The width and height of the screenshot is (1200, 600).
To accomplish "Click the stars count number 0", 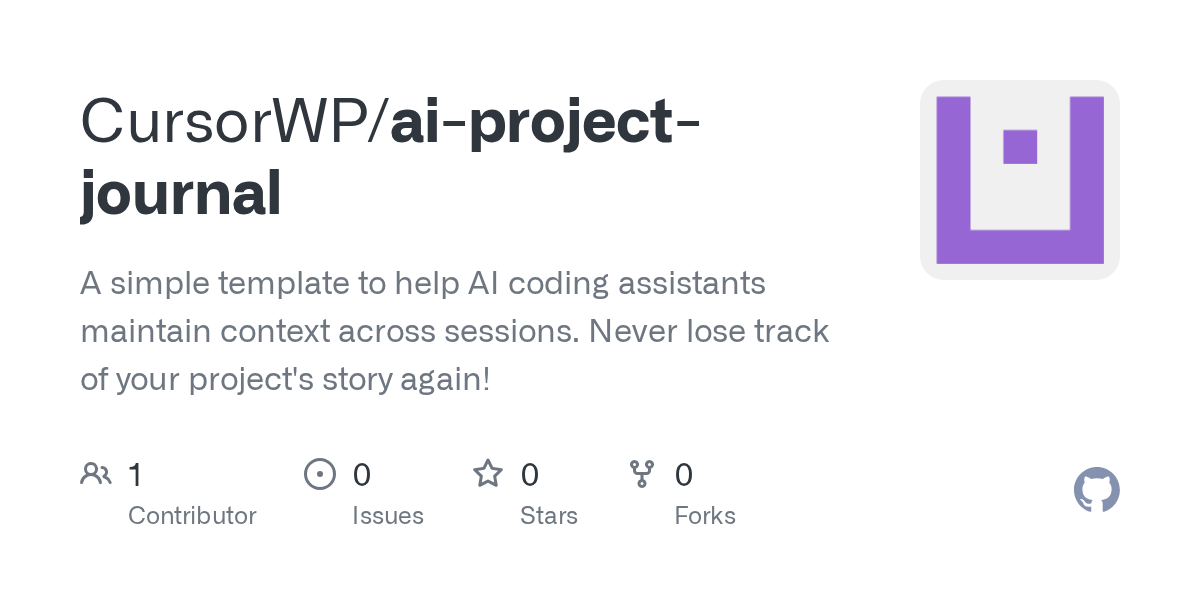I will point(530,475).
